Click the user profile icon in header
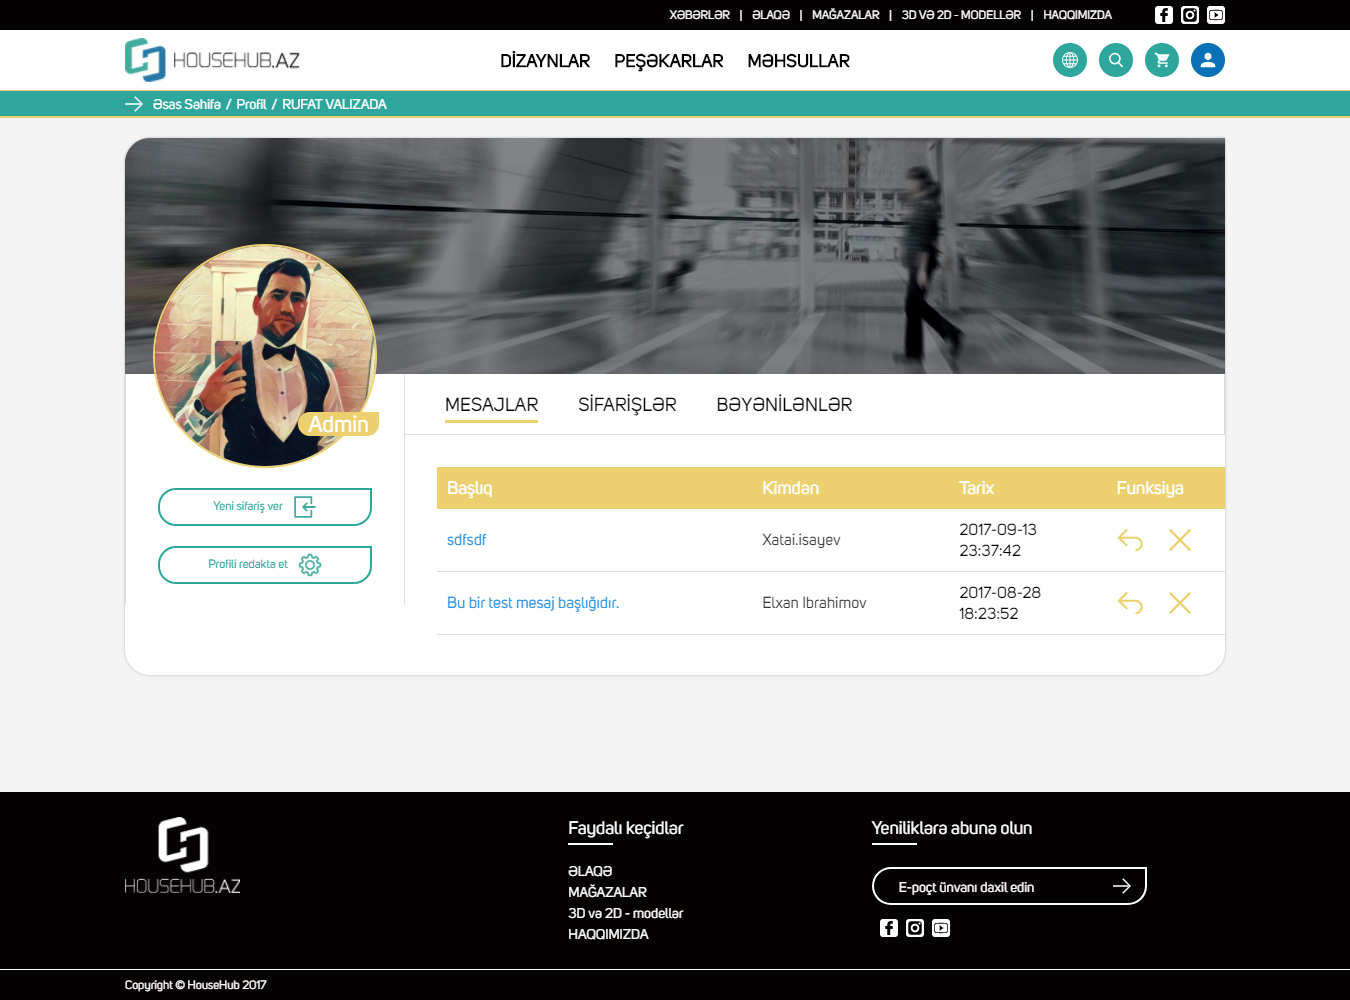Screen dimensions: 1350x1000 coord(1207,60)
